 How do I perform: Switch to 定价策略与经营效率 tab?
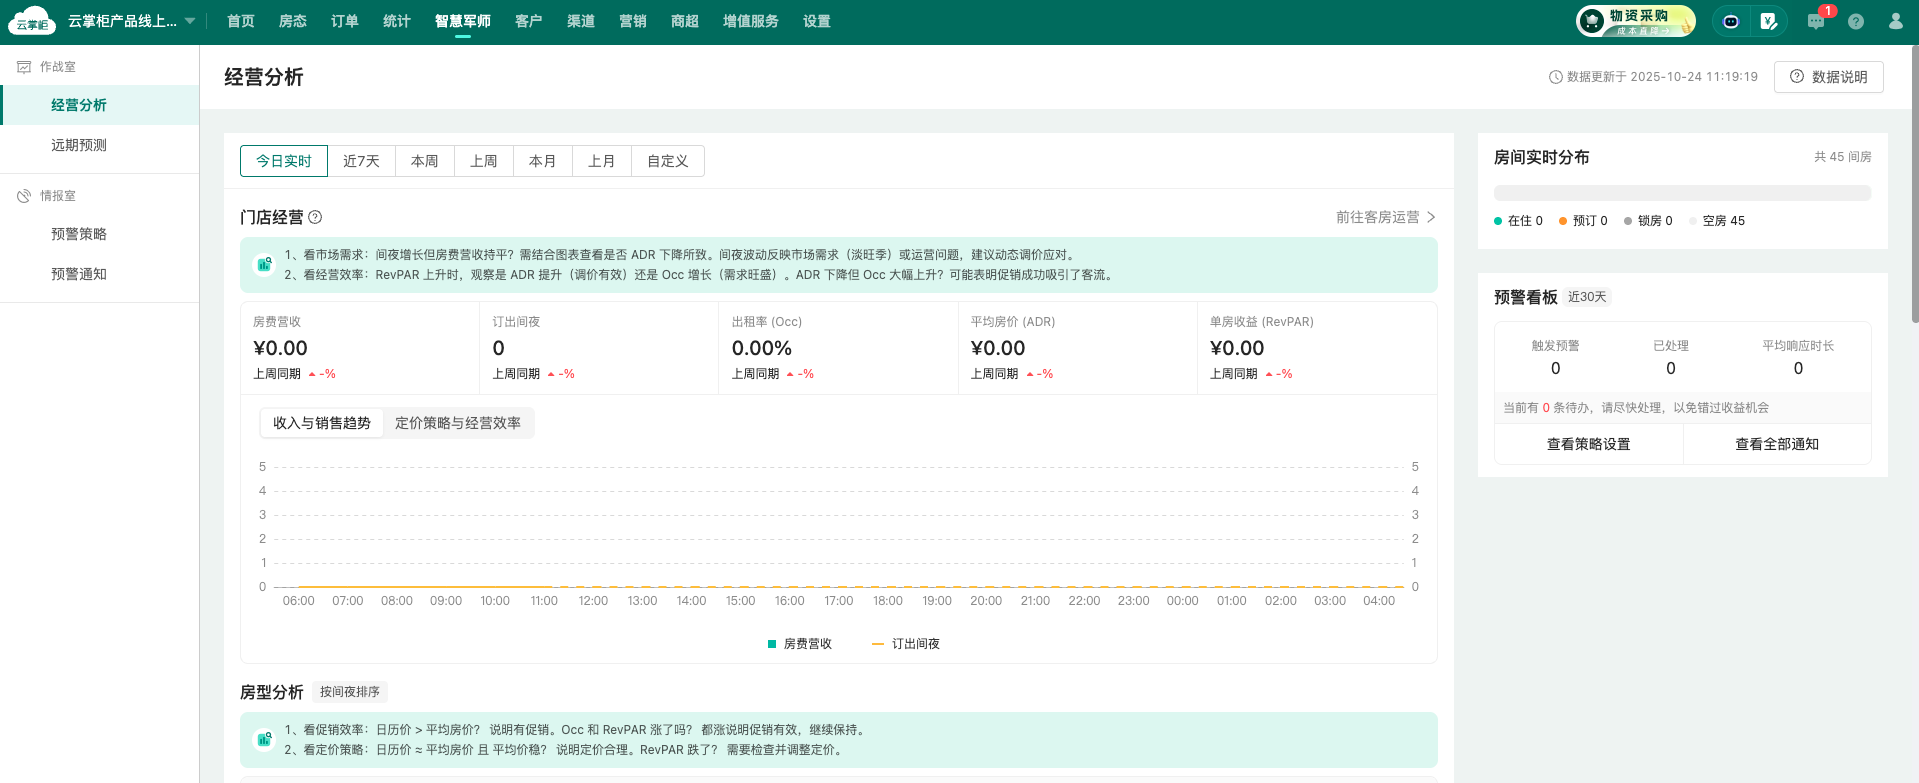point(458,423)
